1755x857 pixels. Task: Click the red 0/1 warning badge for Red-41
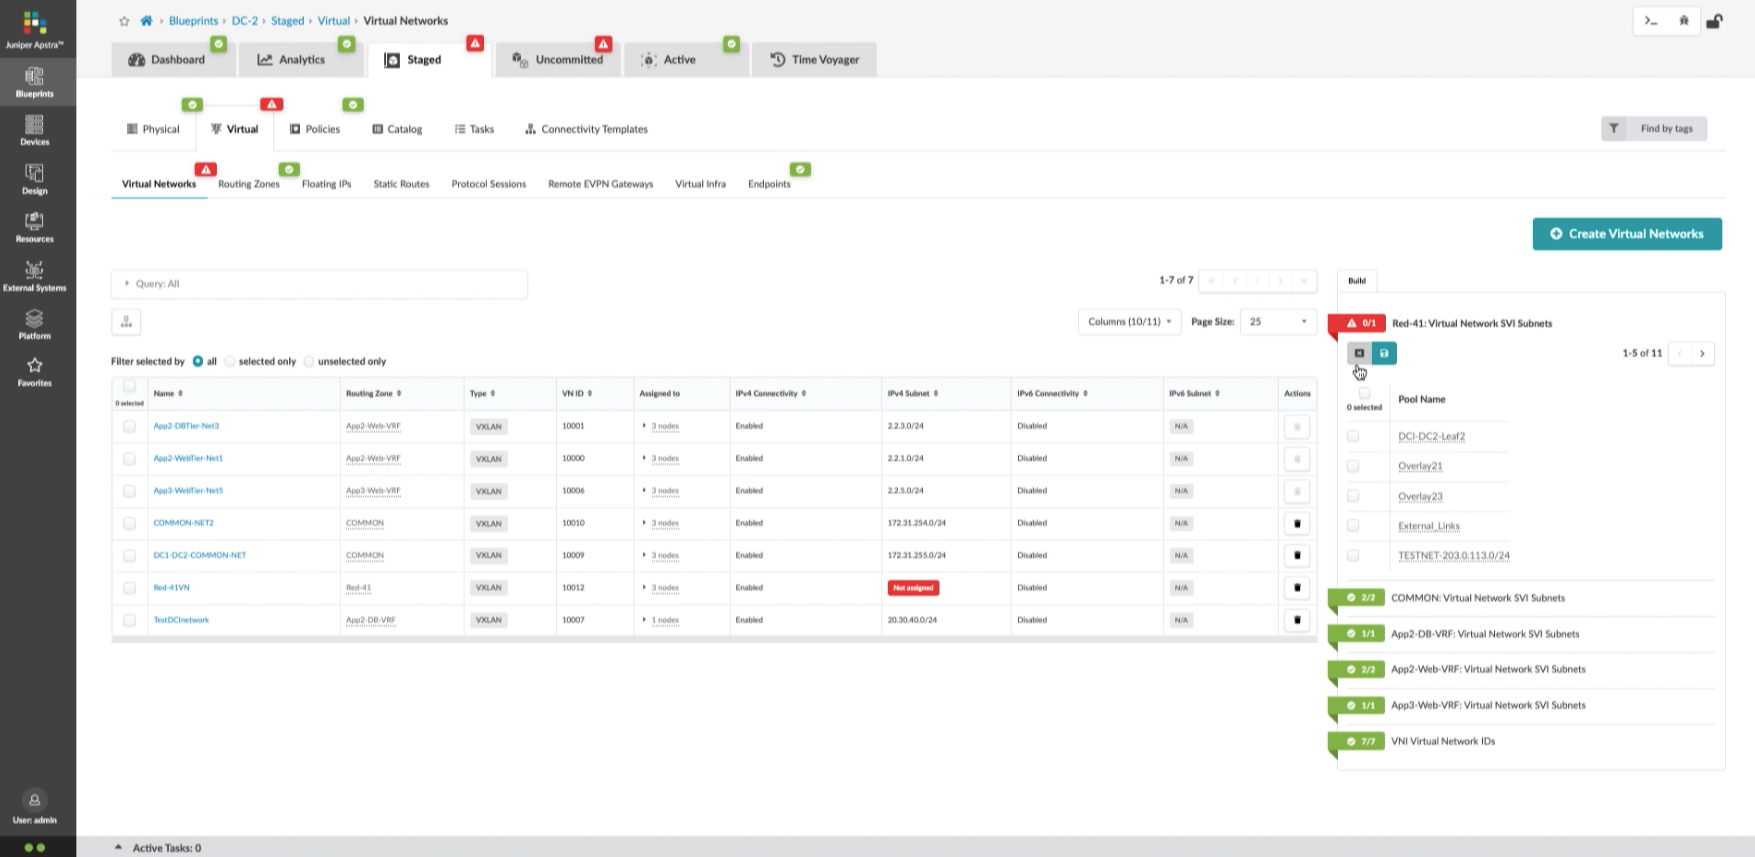tap(1358, 323)
